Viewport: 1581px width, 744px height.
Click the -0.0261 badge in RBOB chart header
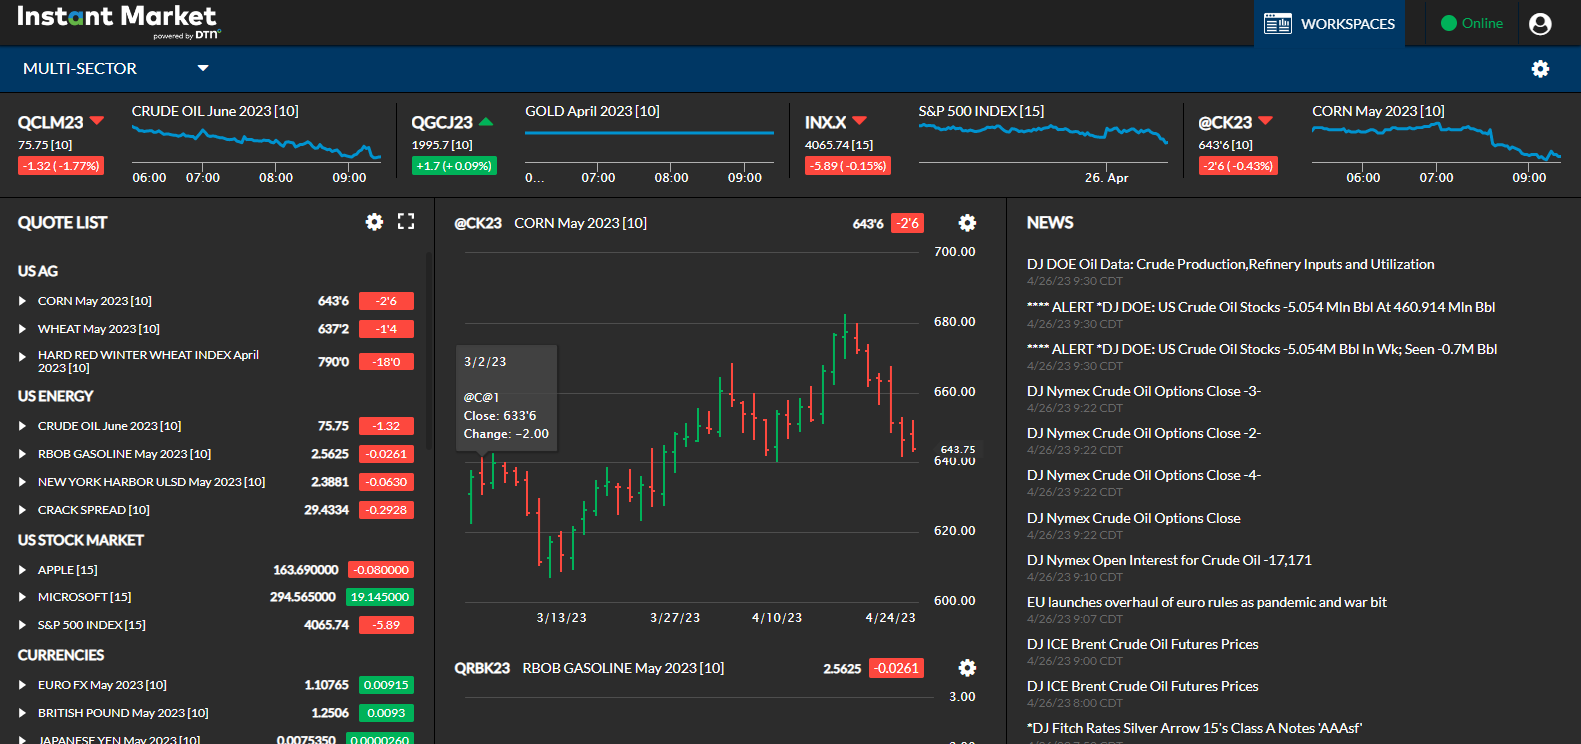point(896,668)
